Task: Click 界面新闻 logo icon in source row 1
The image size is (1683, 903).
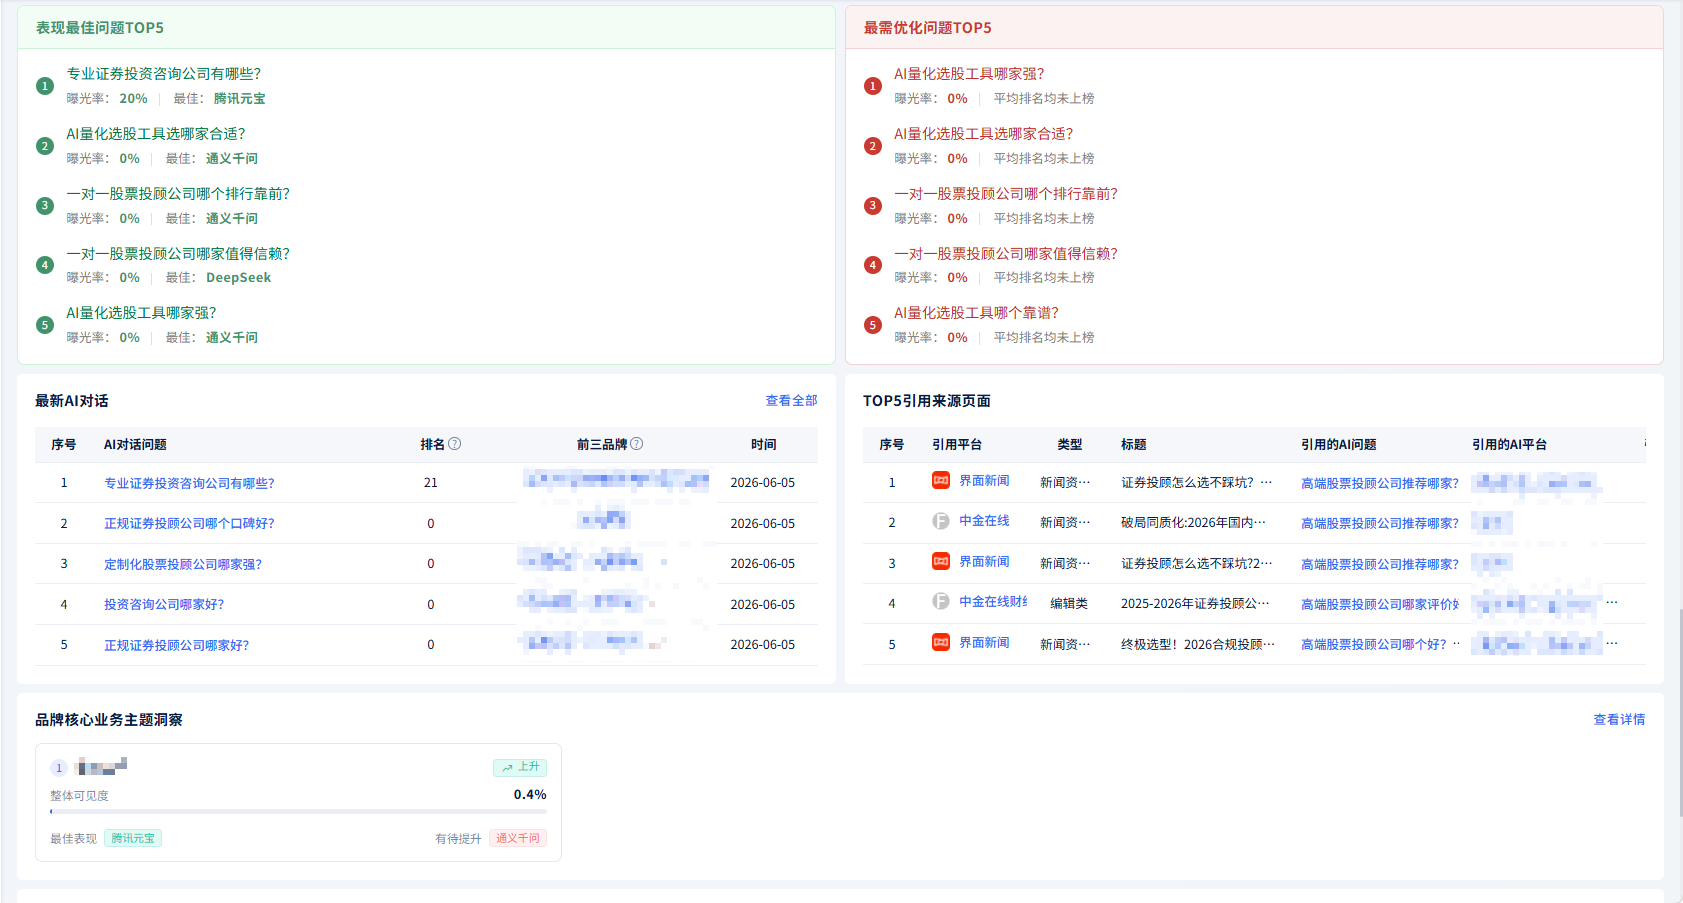Action: 941,480
